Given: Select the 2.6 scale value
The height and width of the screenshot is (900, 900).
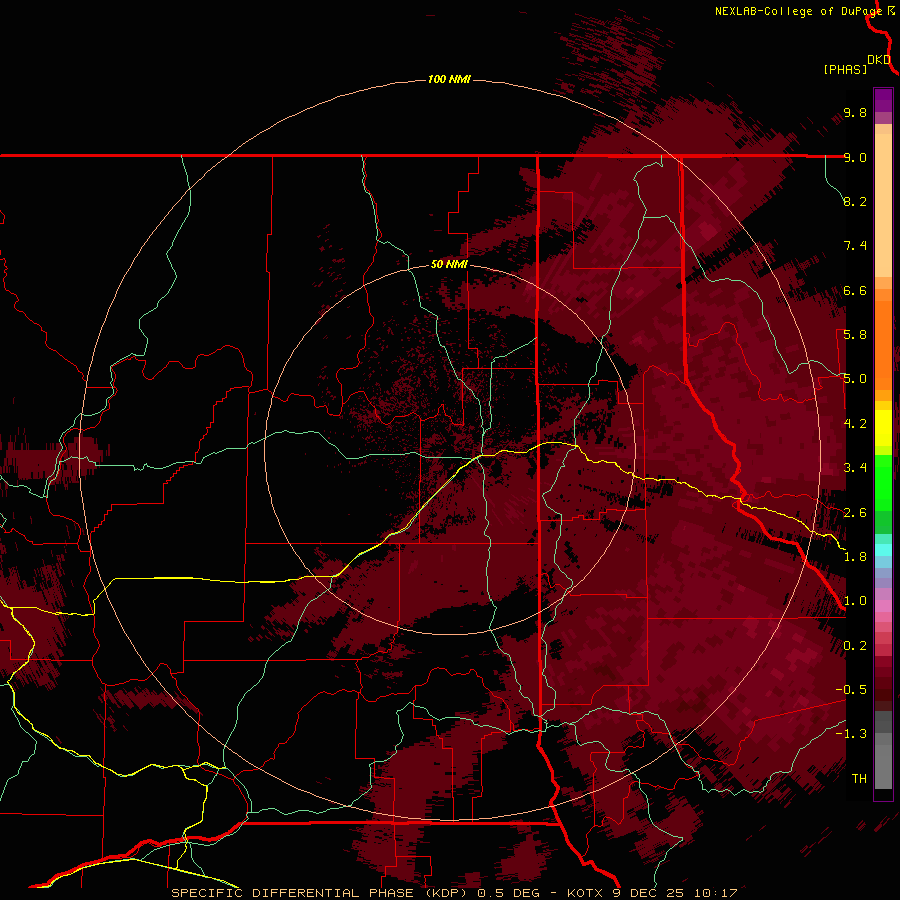Looking at the screenshot, I should click(855, 513).
